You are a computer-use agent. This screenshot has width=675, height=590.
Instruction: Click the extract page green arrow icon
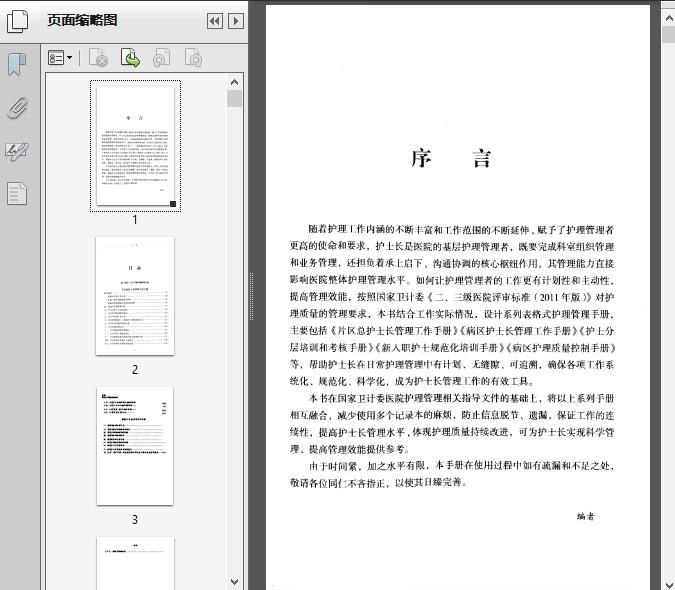pos(130,58)
